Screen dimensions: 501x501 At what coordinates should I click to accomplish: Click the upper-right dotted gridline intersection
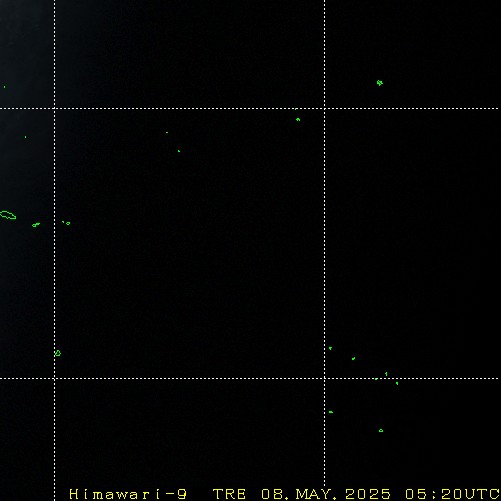325,108
